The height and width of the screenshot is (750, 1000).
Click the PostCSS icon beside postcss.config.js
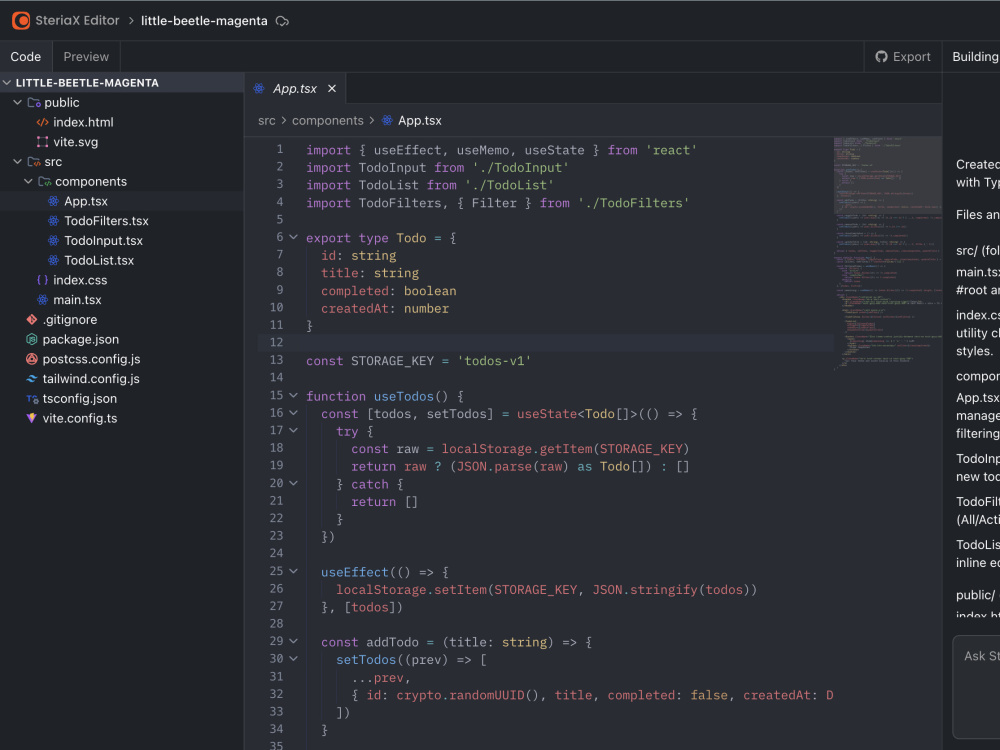coord(32,359)
